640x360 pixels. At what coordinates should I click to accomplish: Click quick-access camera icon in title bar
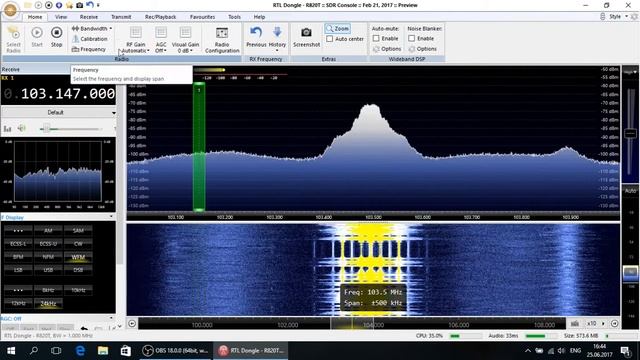80,5
